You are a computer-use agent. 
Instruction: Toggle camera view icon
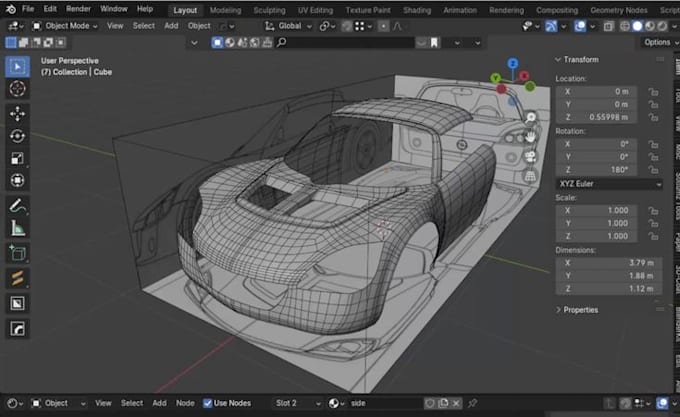tap(530, 156)
